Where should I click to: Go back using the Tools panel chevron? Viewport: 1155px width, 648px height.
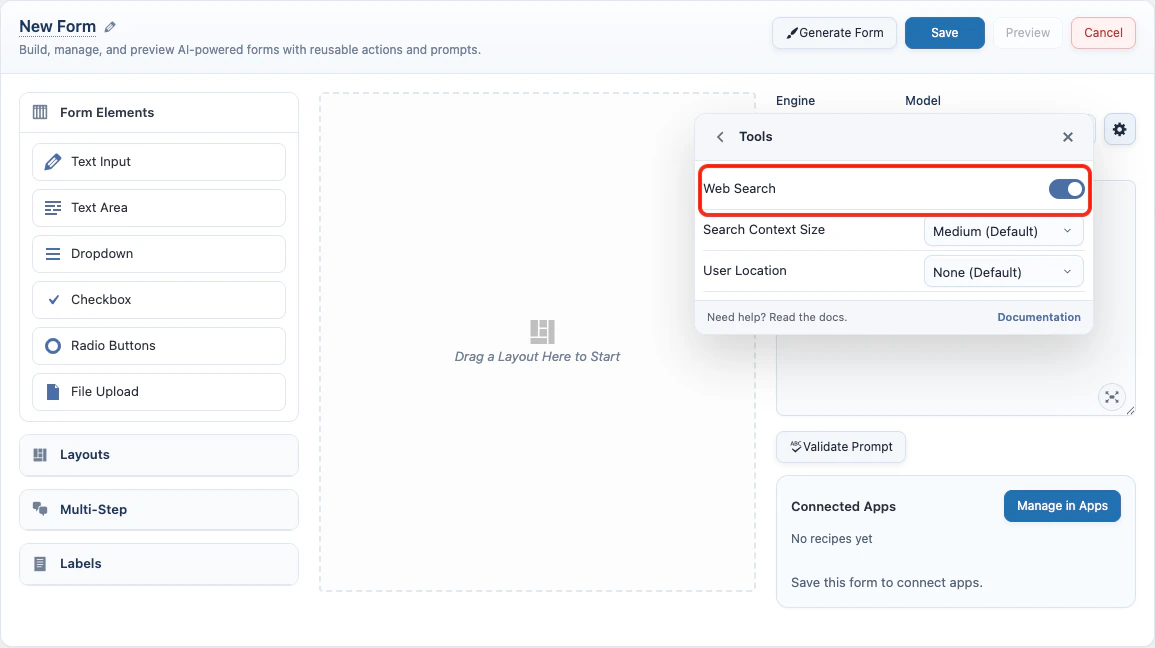pos(720,136)
